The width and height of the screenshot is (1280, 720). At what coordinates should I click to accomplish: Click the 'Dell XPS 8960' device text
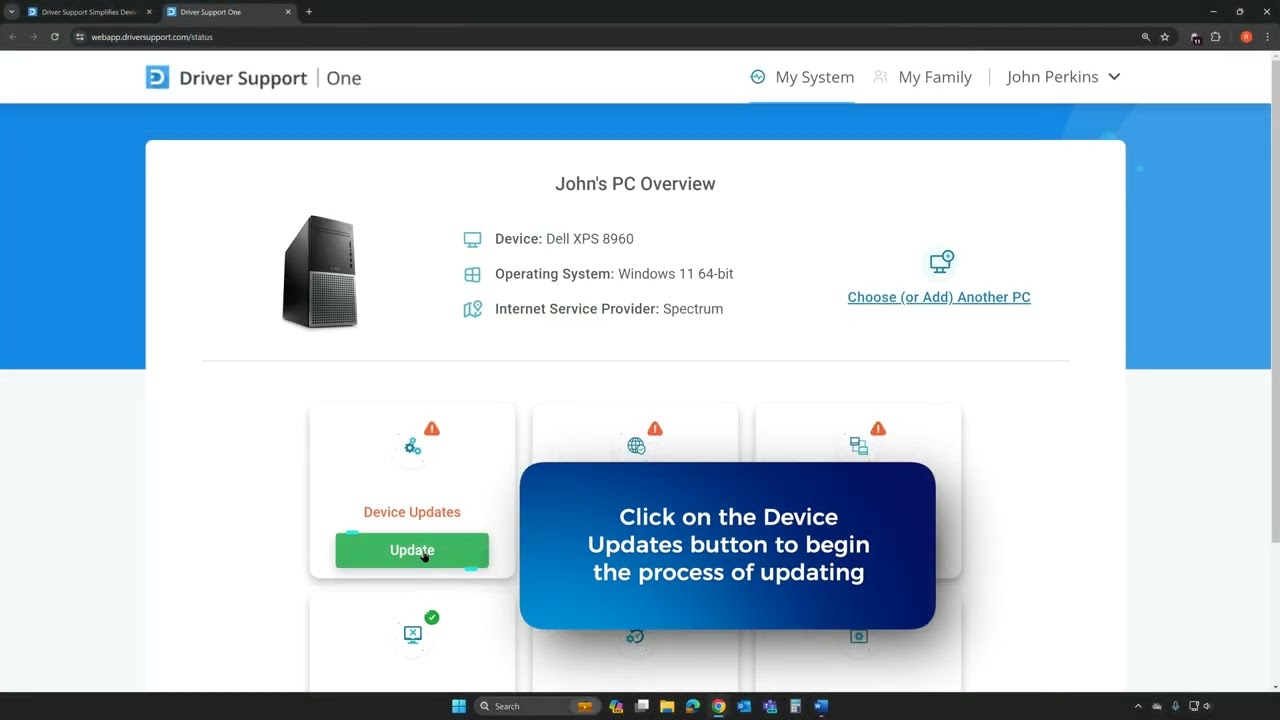coord(590,239)
